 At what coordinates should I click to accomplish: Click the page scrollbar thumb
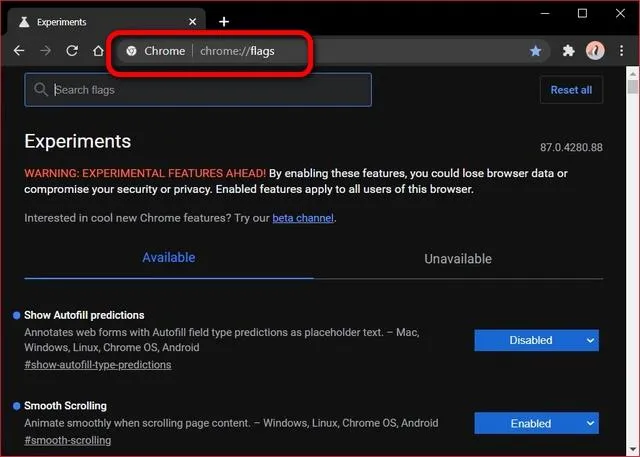(x=632, y=87)
